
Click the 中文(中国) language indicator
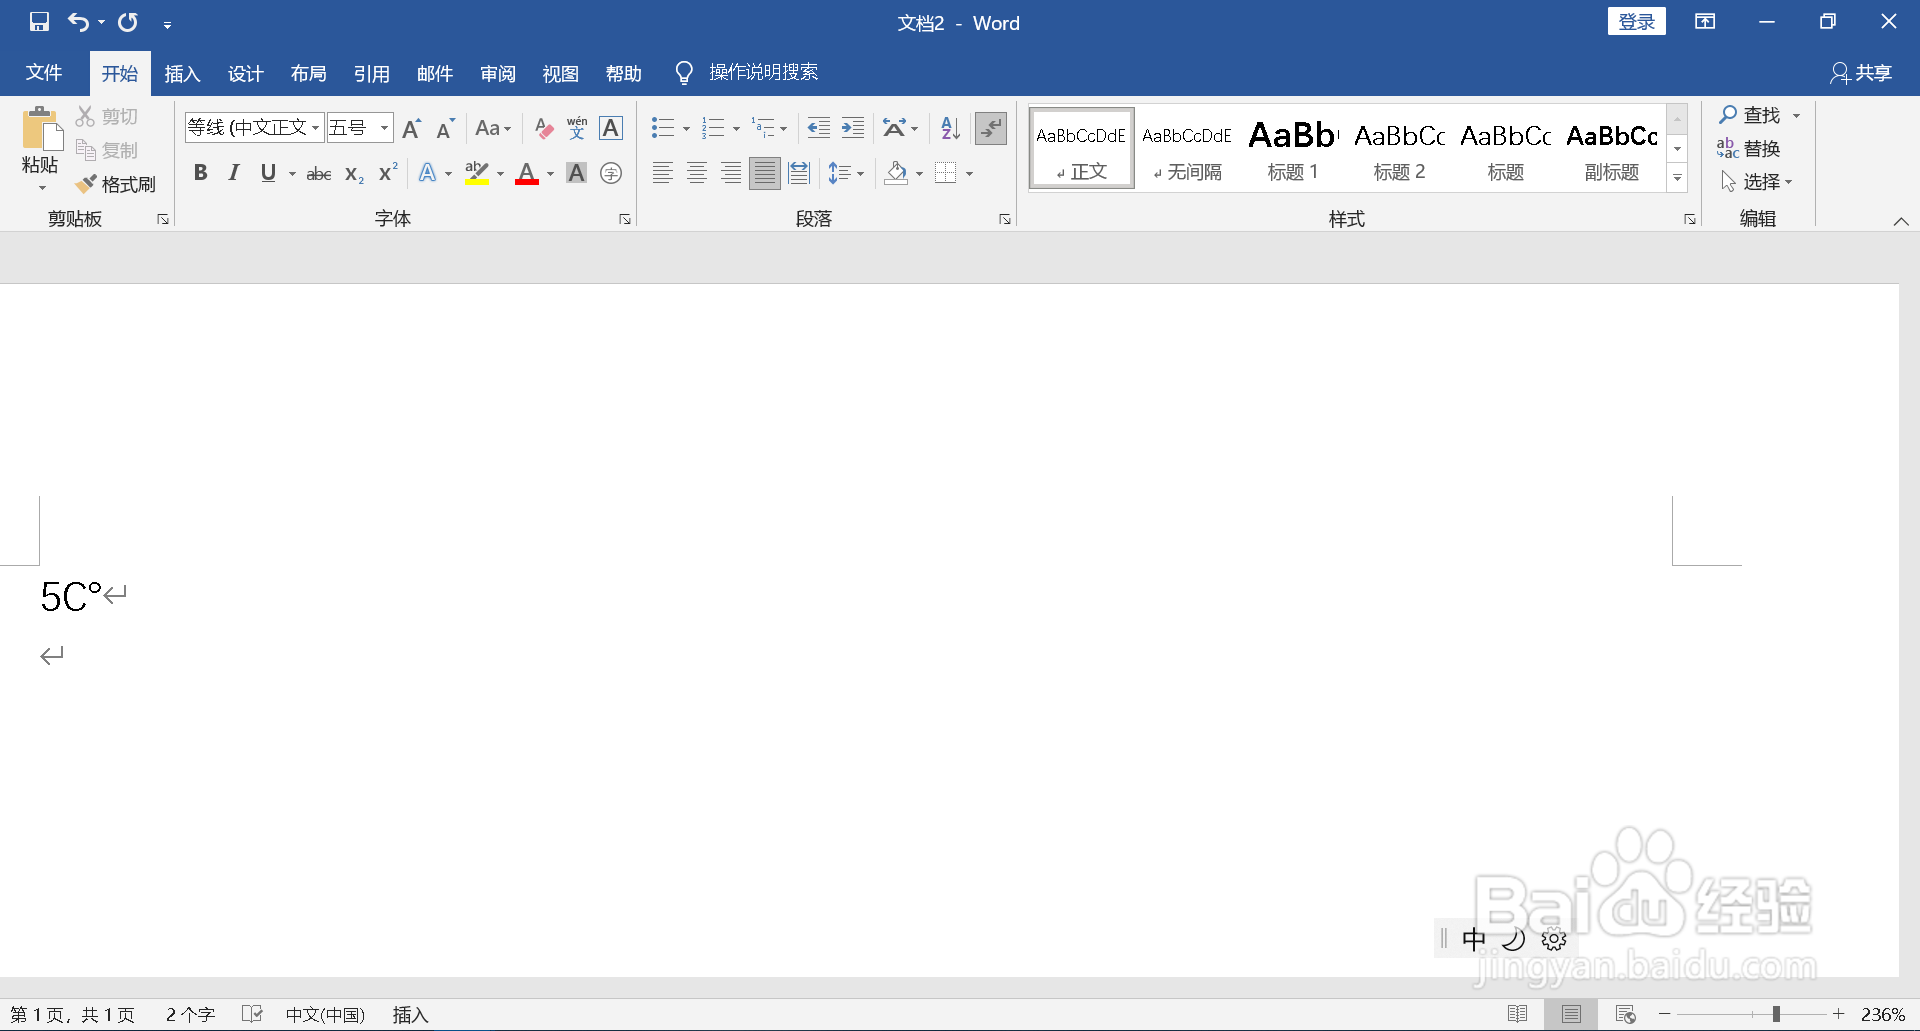click(x=325, y=1014)
